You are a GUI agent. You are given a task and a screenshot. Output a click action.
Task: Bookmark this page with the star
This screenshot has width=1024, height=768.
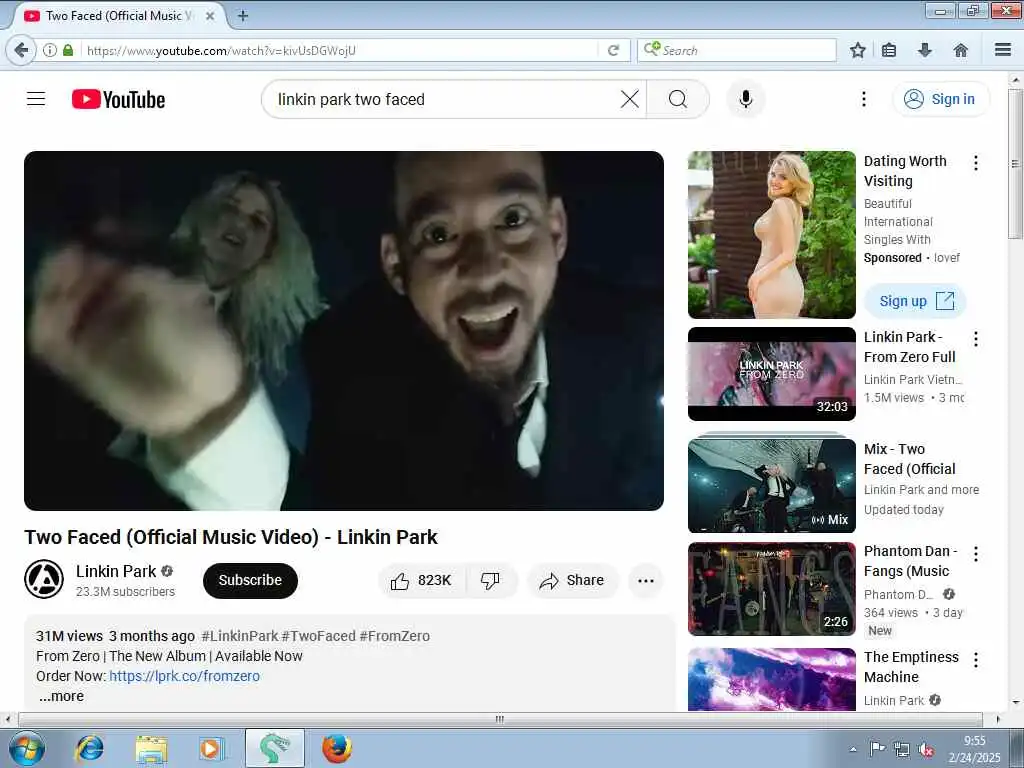857,50
